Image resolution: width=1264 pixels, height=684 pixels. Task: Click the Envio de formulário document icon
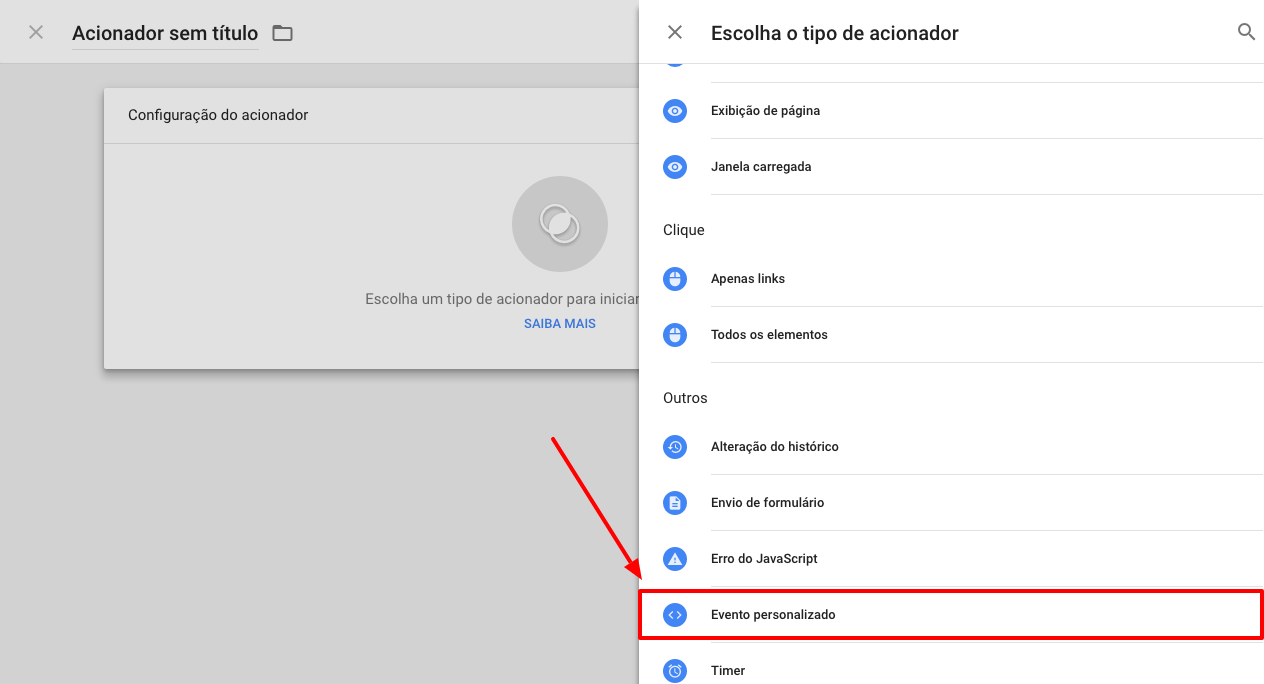[x=675, y=503]
